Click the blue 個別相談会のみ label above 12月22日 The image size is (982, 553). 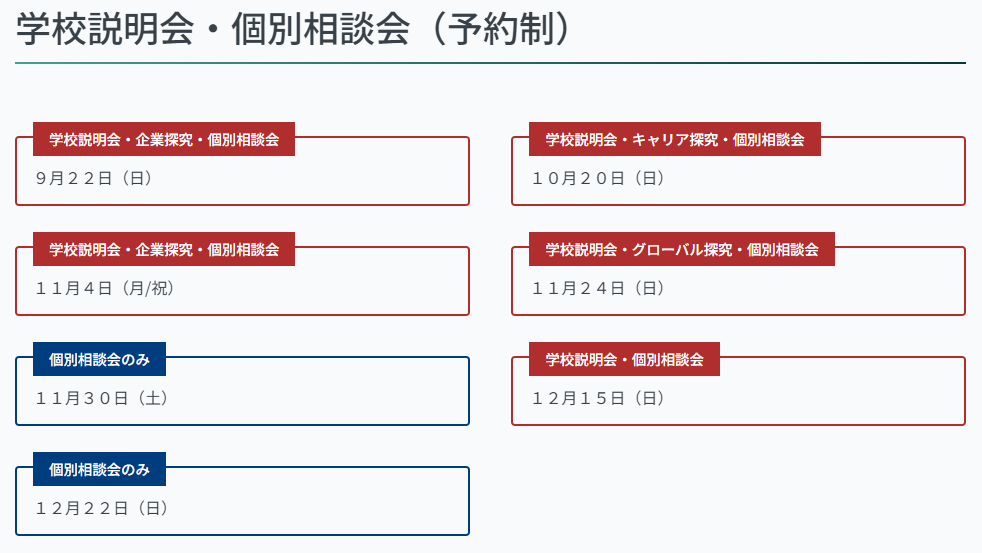[x=99, y=470]
